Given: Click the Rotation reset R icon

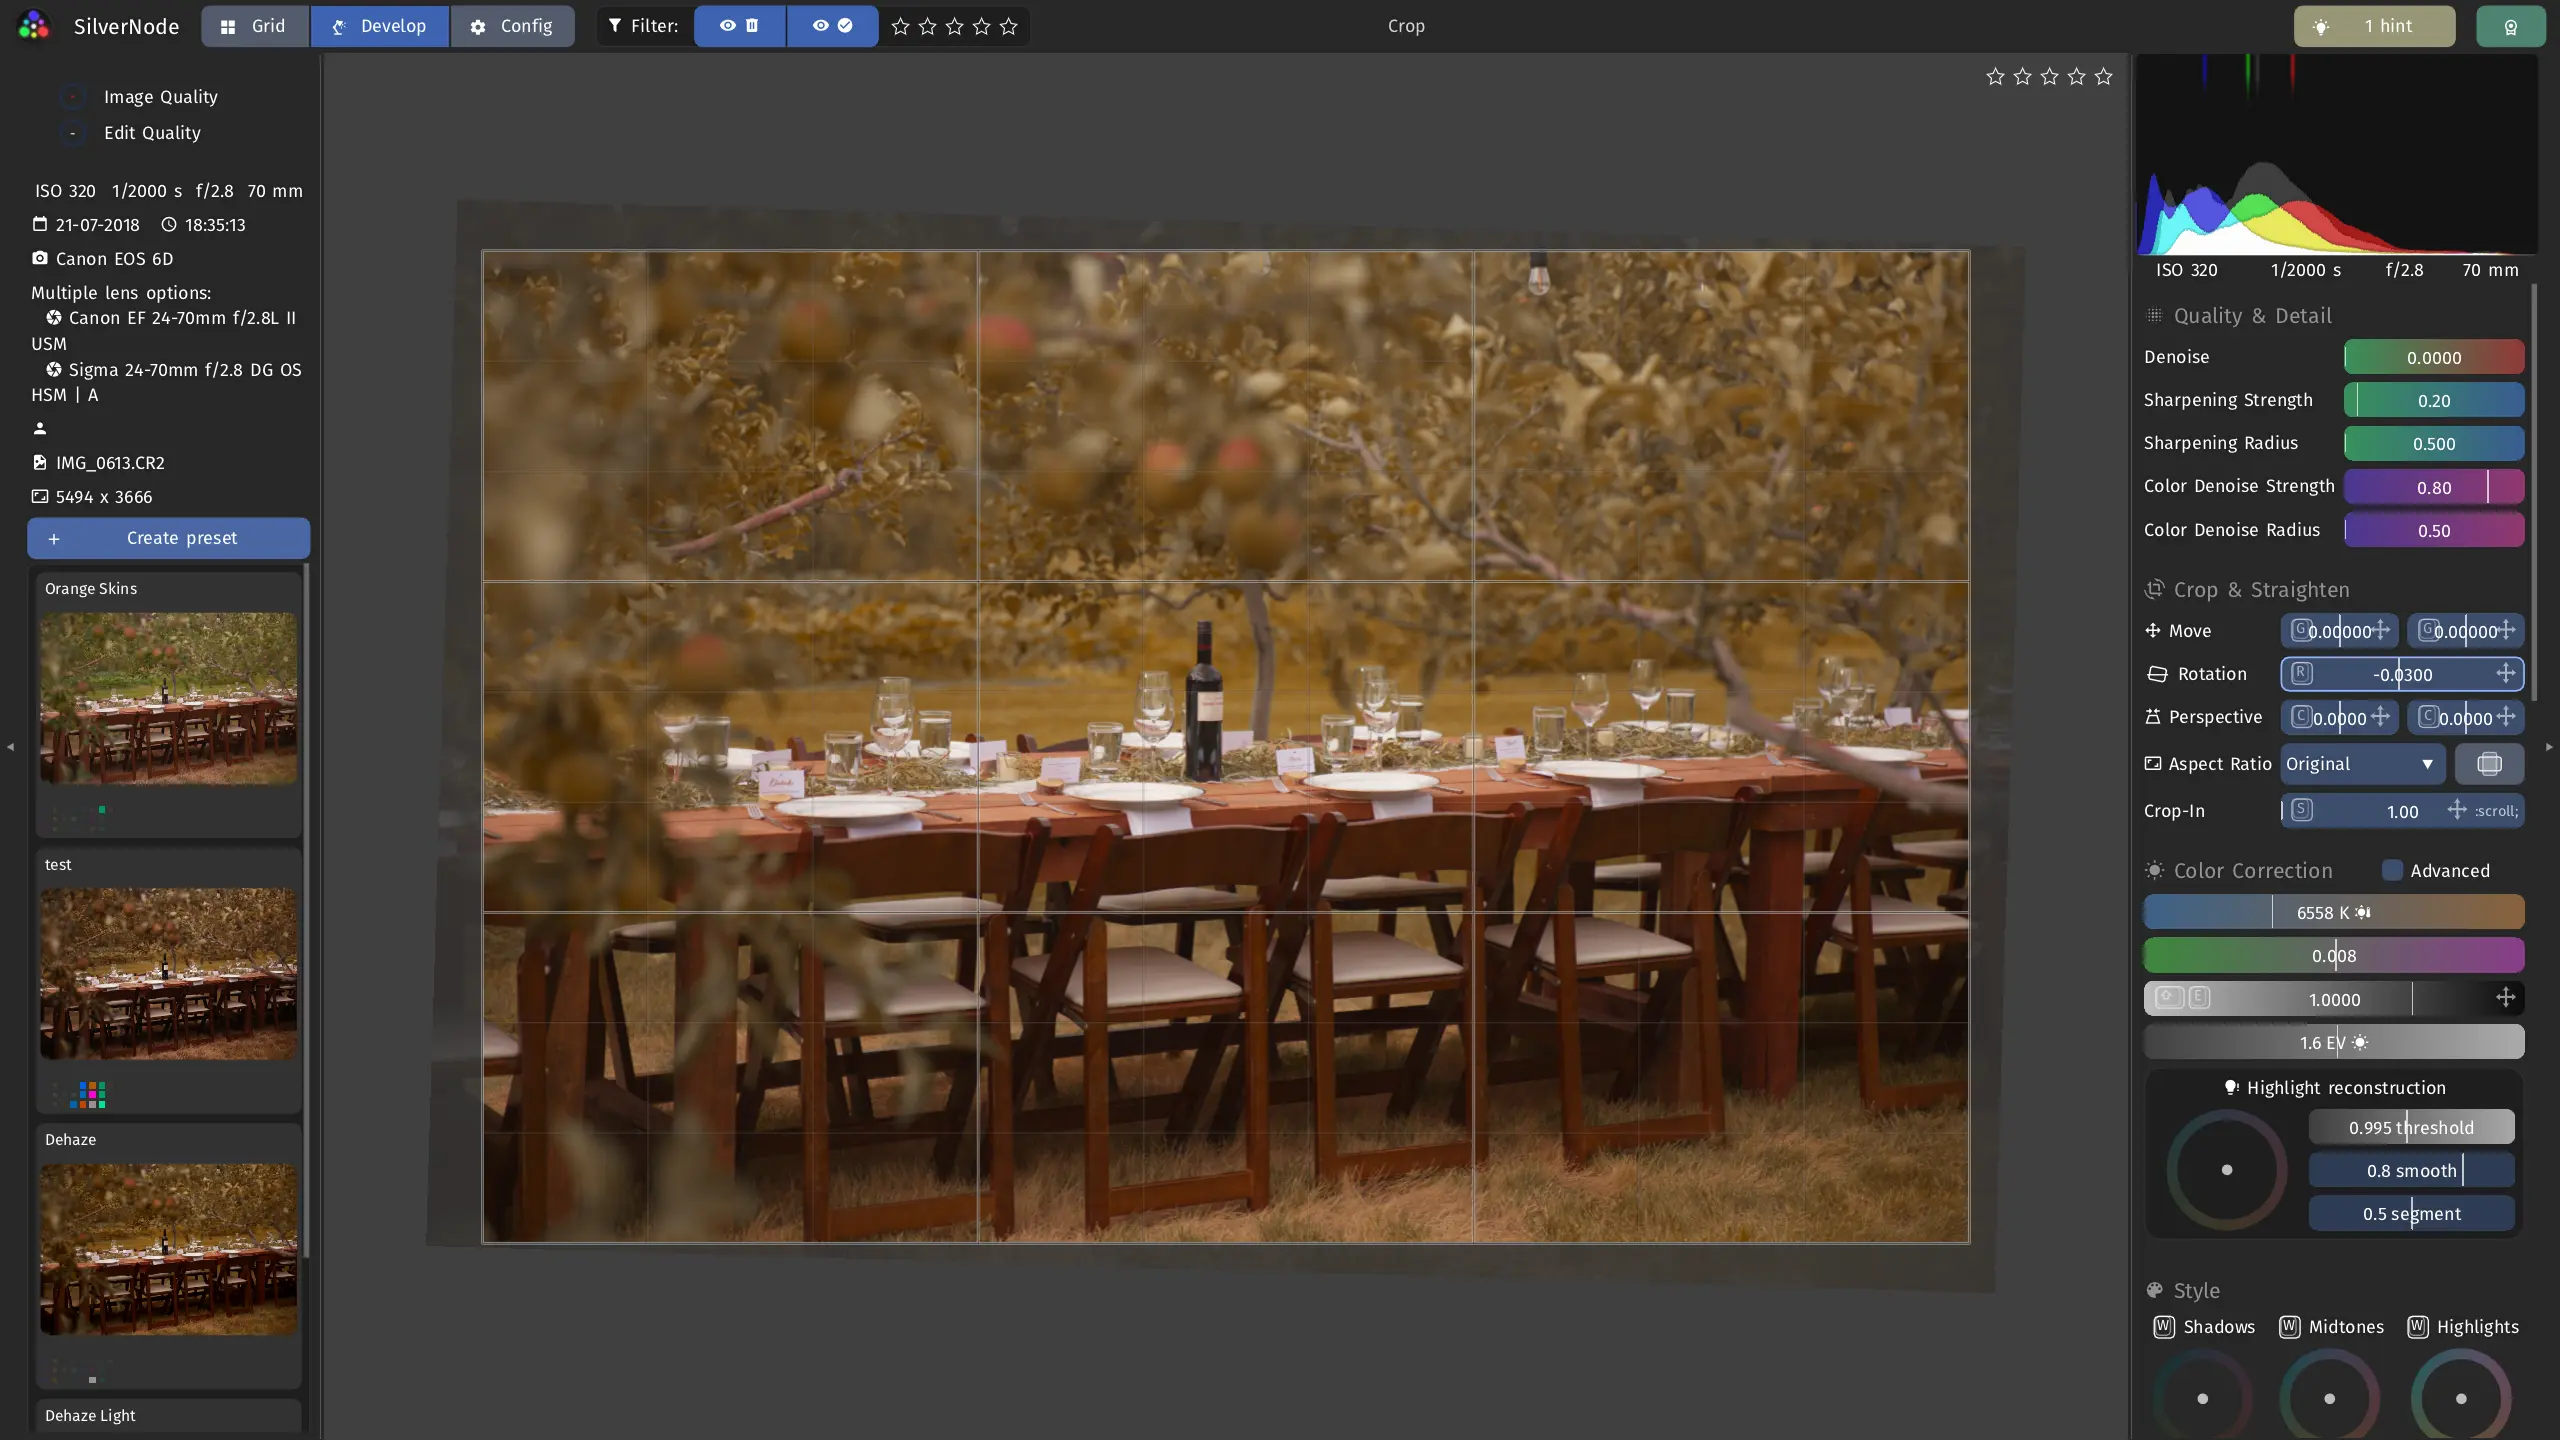Looking at the screenshot, I should tap(2301, 673).
